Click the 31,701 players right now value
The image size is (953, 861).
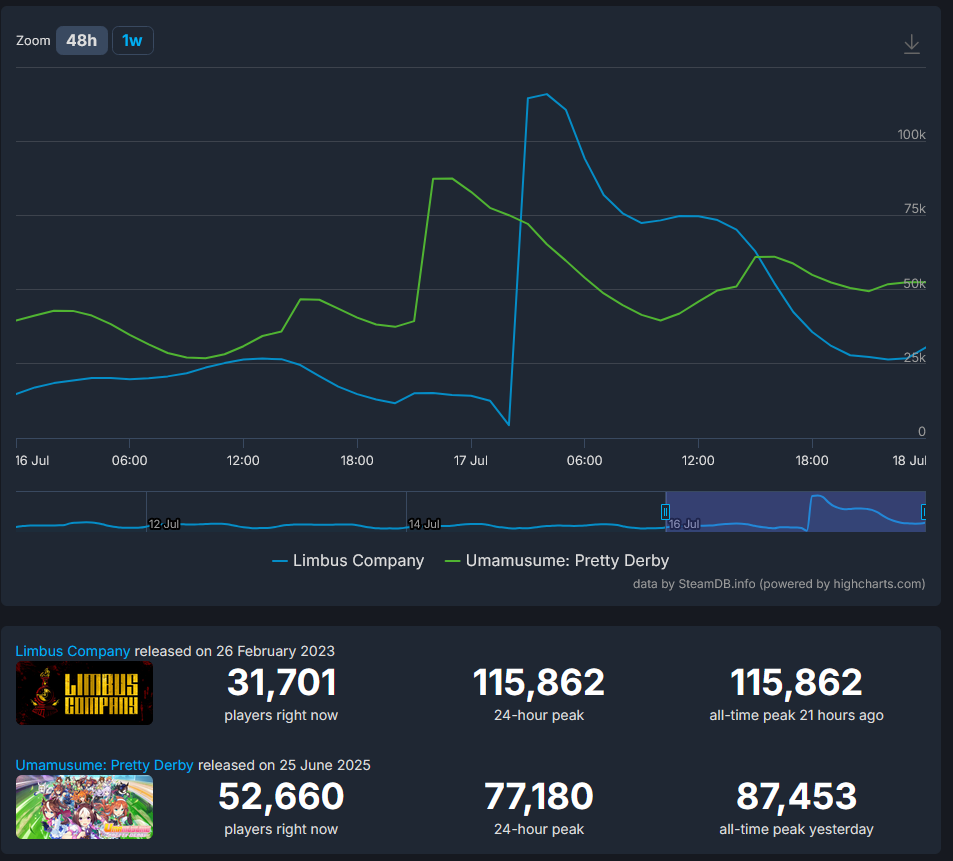(x=281, y=682)
